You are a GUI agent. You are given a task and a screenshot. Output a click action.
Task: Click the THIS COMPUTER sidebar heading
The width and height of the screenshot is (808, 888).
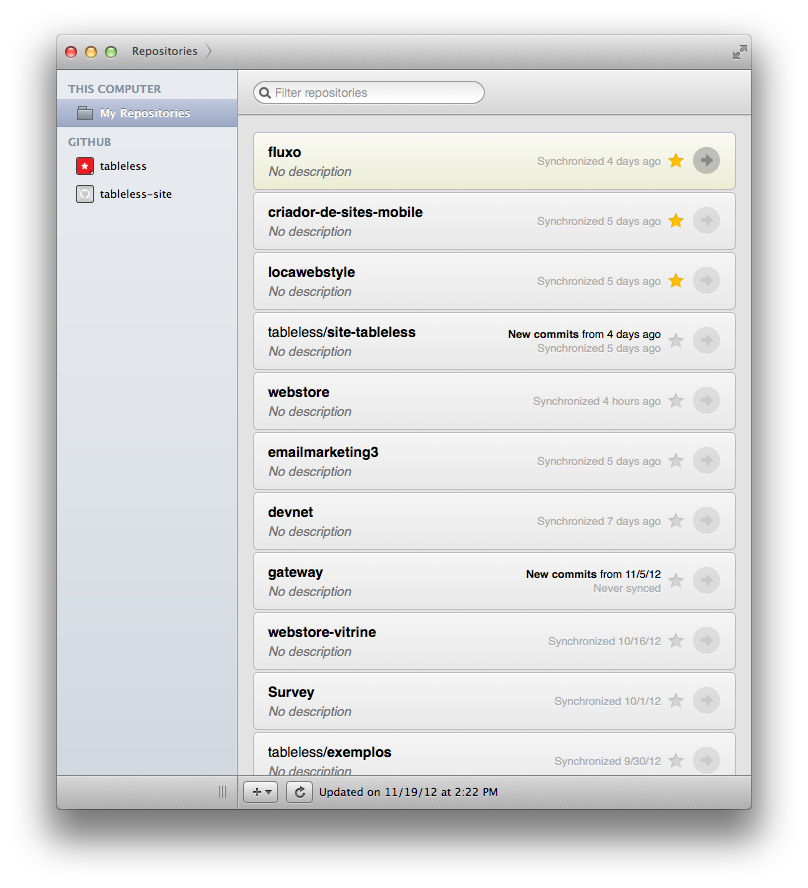coord(114,89)
